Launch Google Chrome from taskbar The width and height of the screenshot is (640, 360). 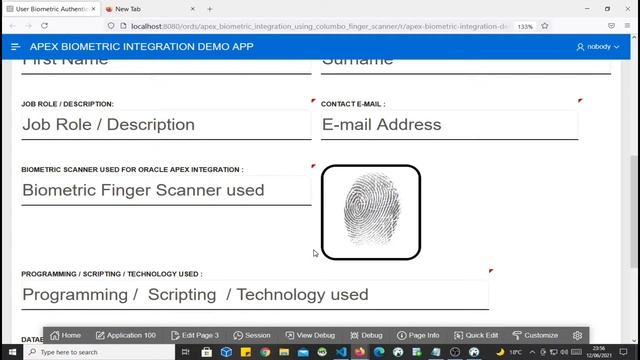(265, 352)
